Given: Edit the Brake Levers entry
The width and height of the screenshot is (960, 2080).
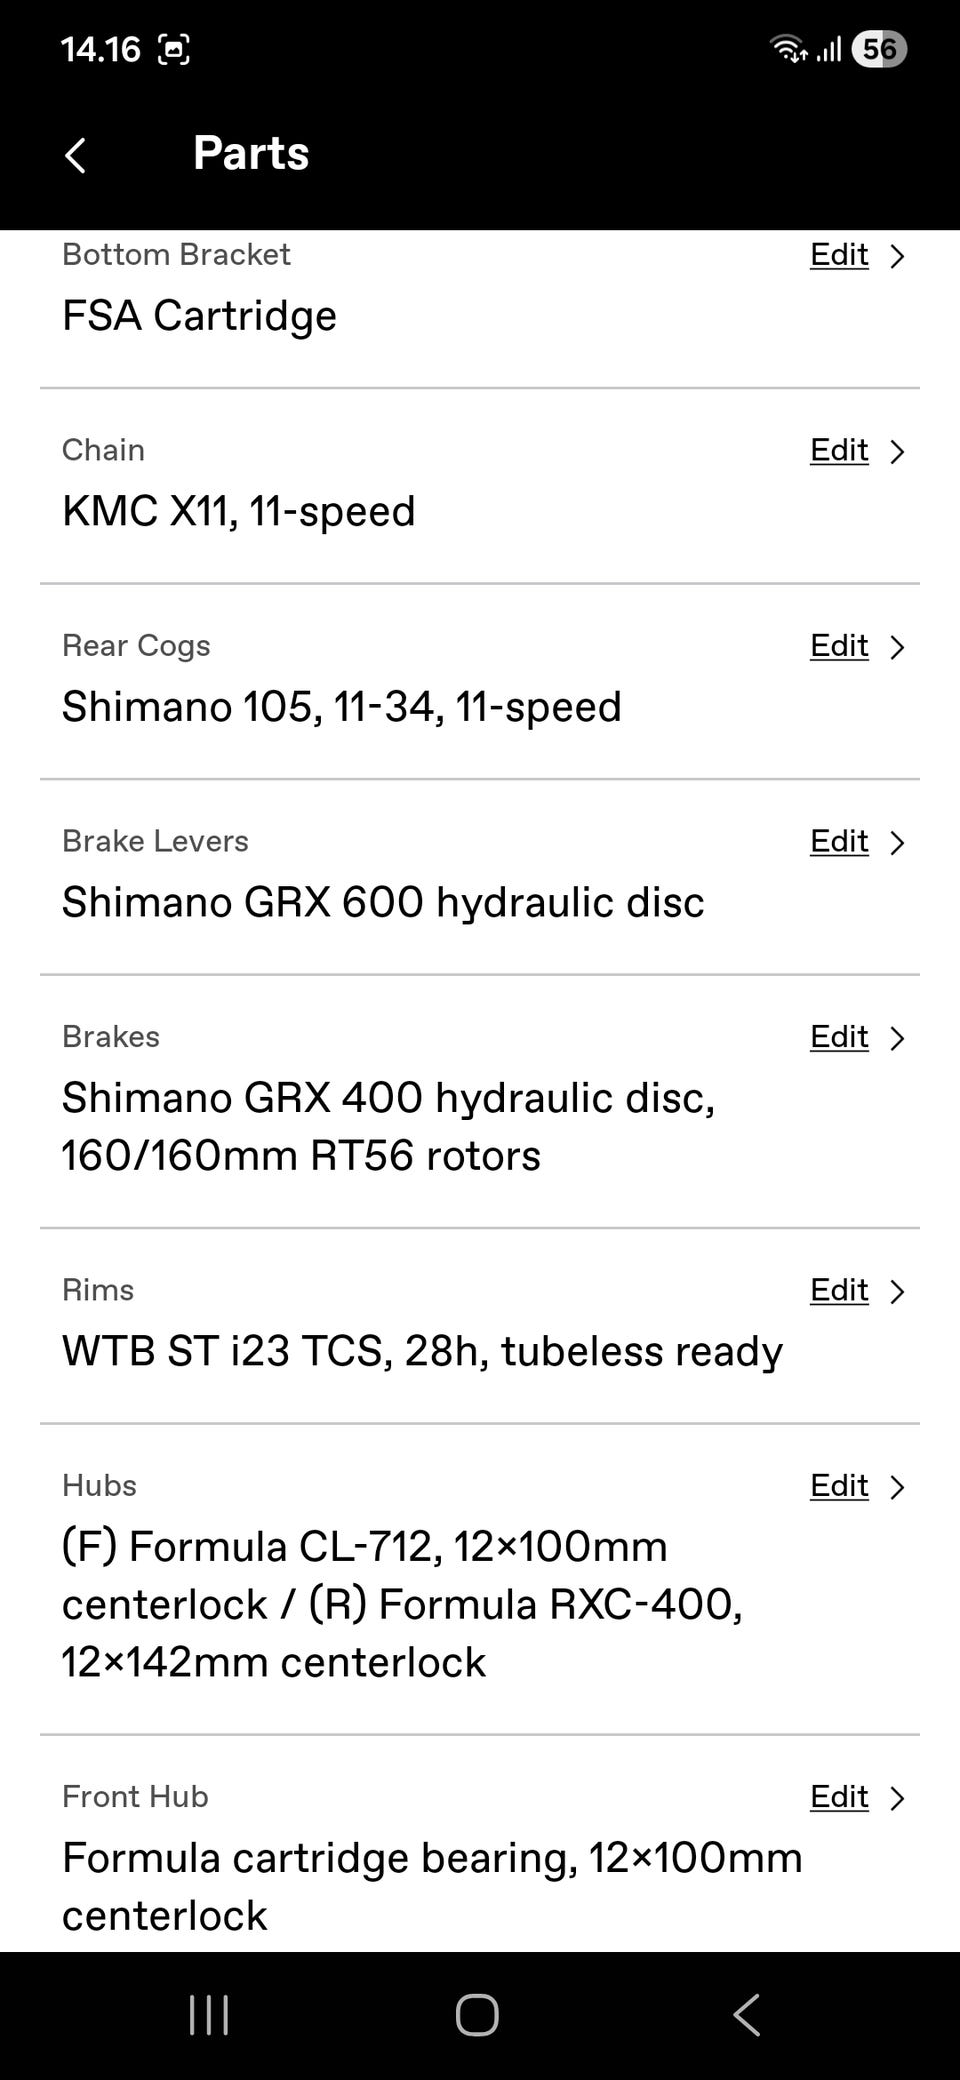Looking at the screenshot, I should [839, 842].
